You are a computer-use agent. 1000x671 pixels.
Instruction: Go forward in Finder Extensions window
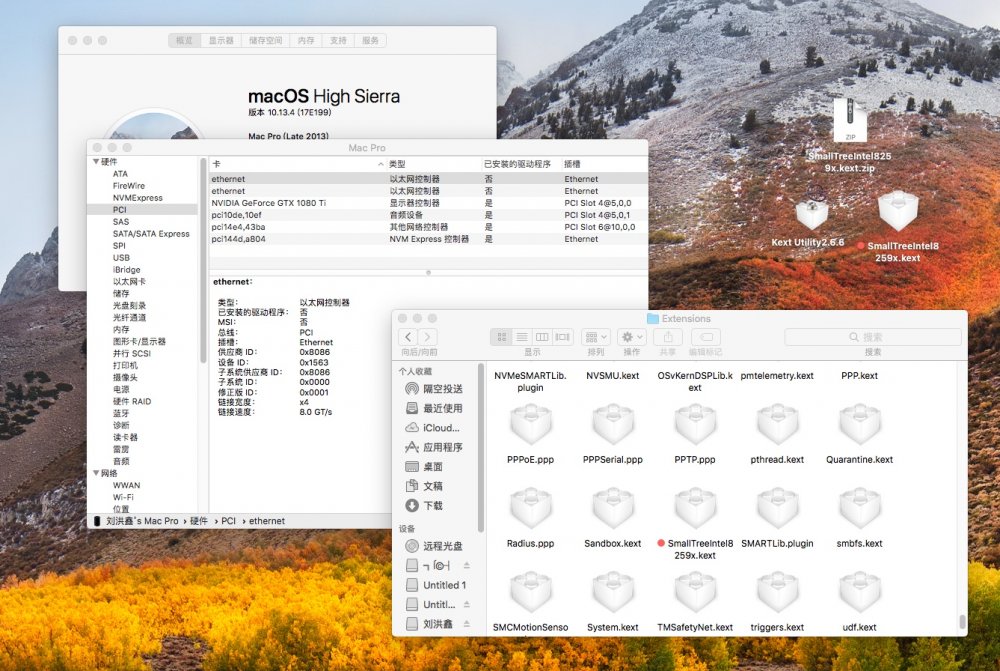tap(428, 337)
